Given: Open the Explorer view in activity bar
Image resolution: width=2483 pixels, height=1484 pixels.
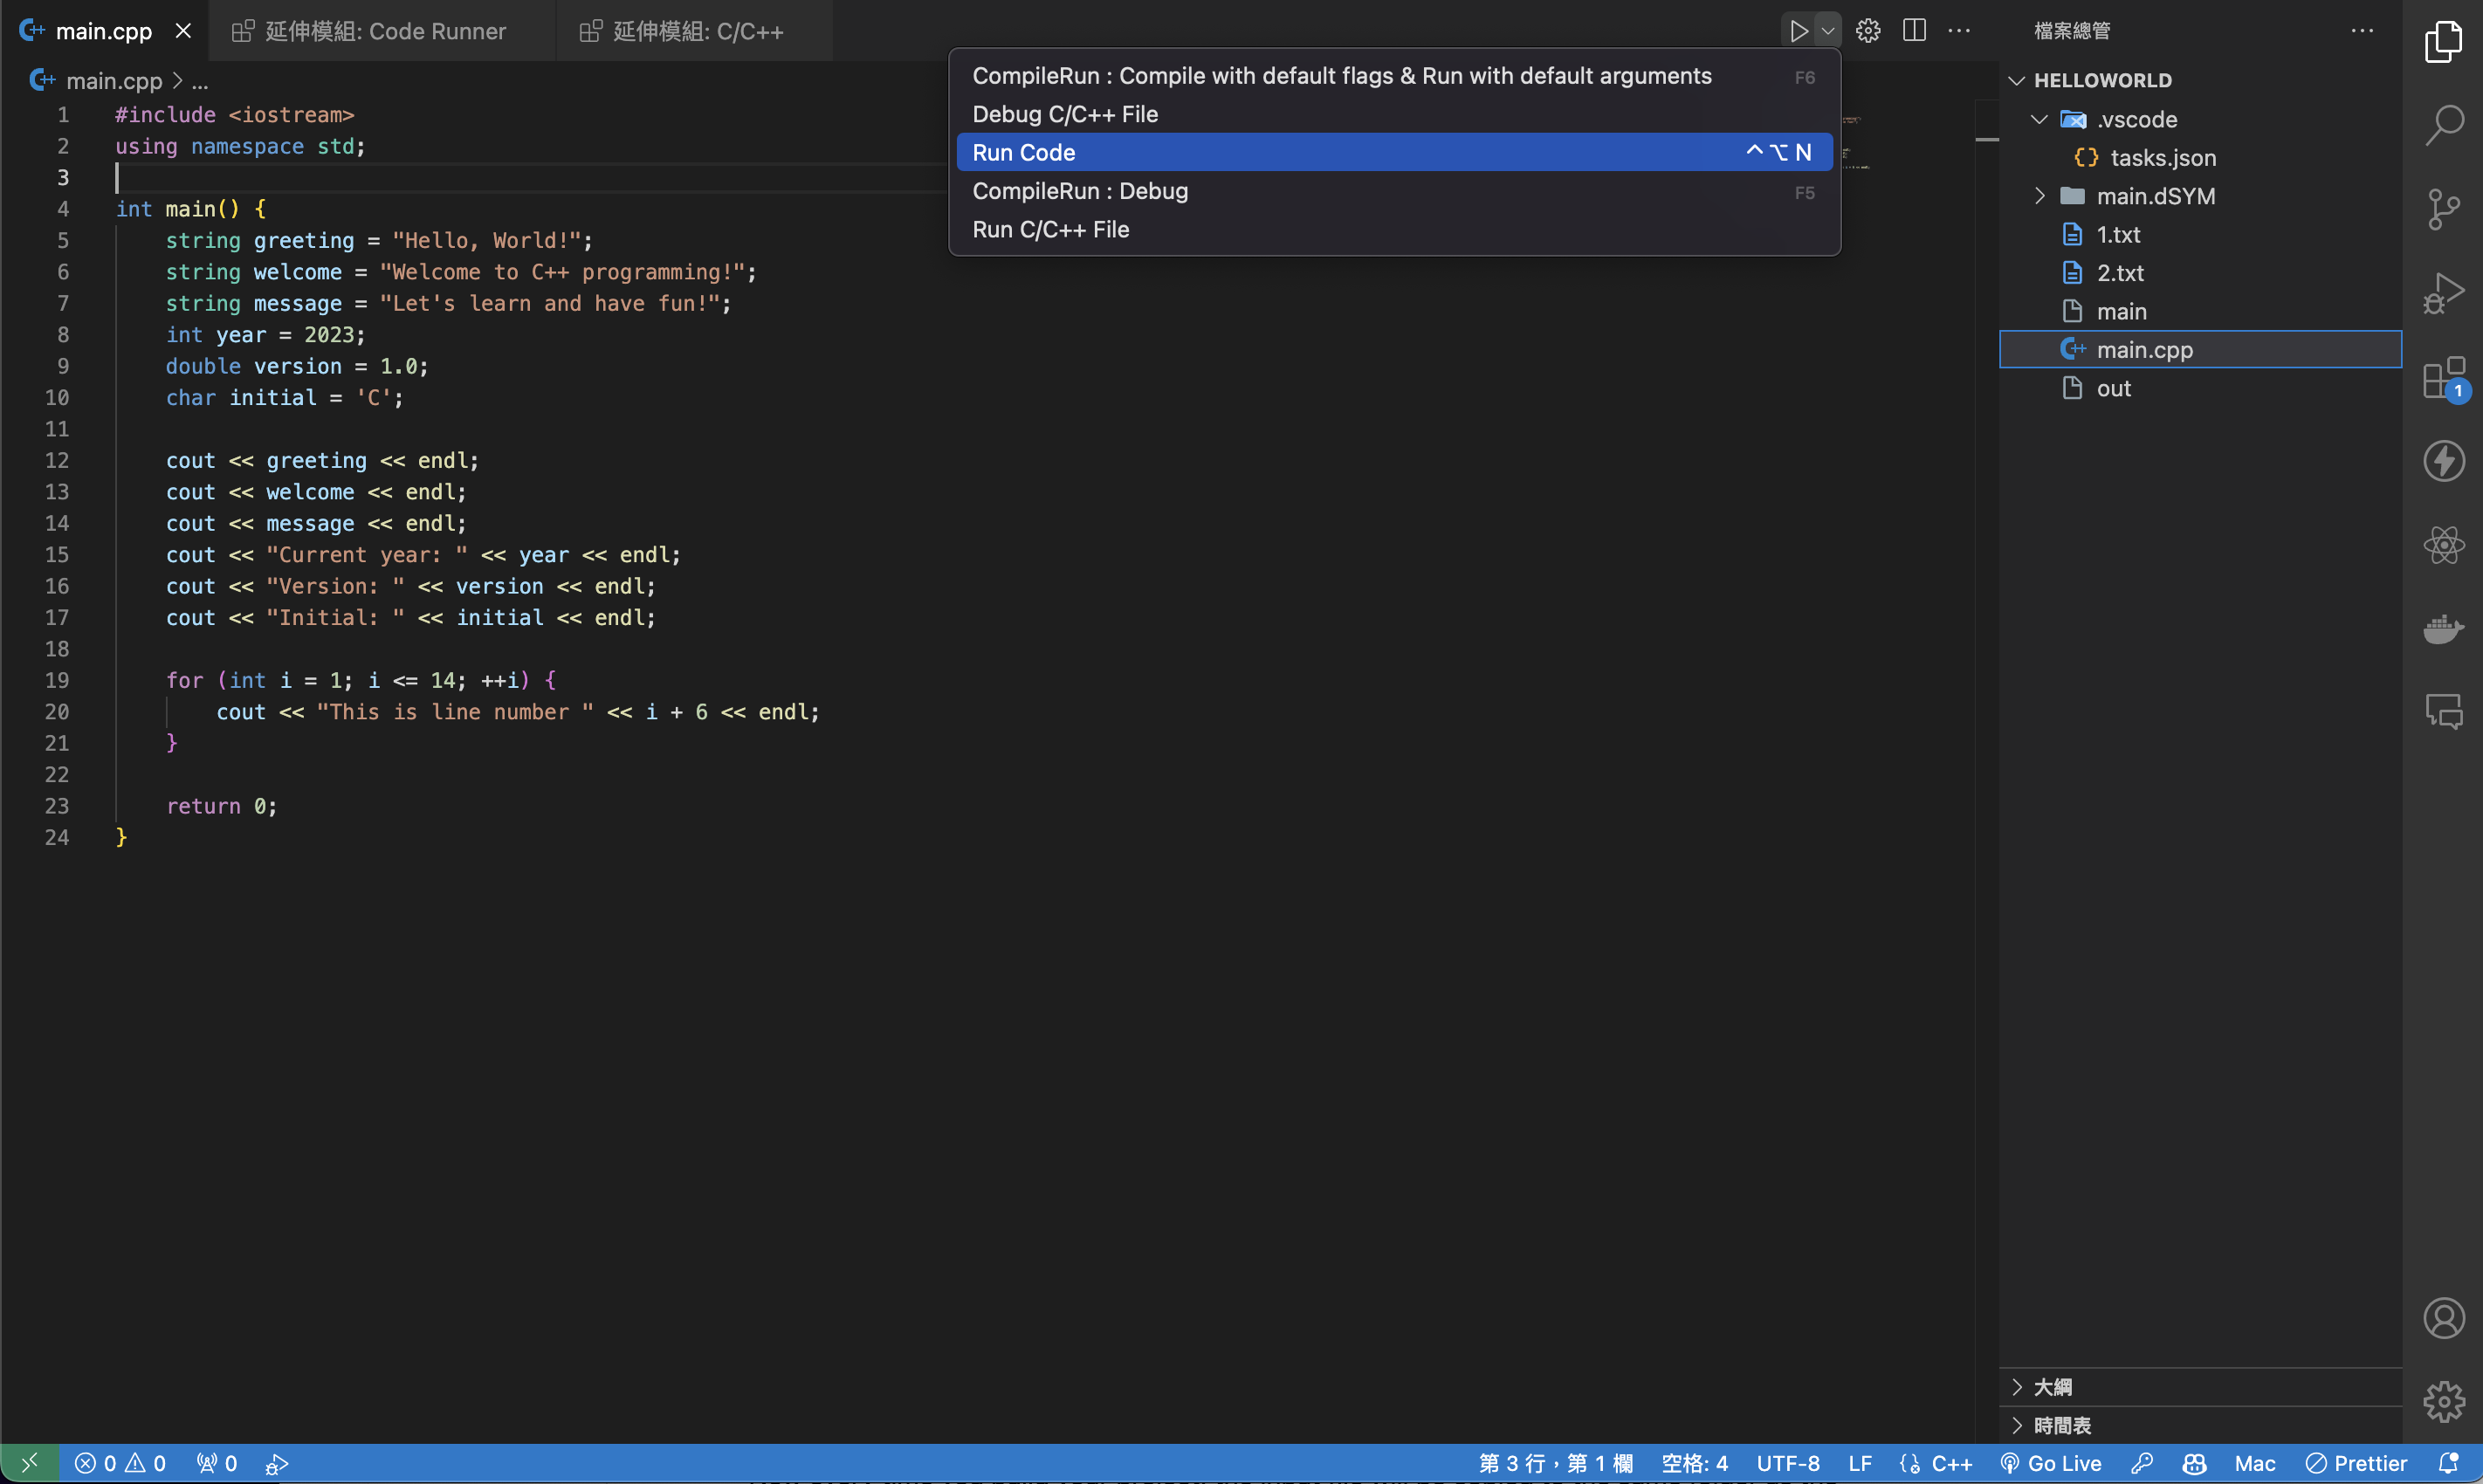Looking at the screenshot, I should click(2443, 42).
